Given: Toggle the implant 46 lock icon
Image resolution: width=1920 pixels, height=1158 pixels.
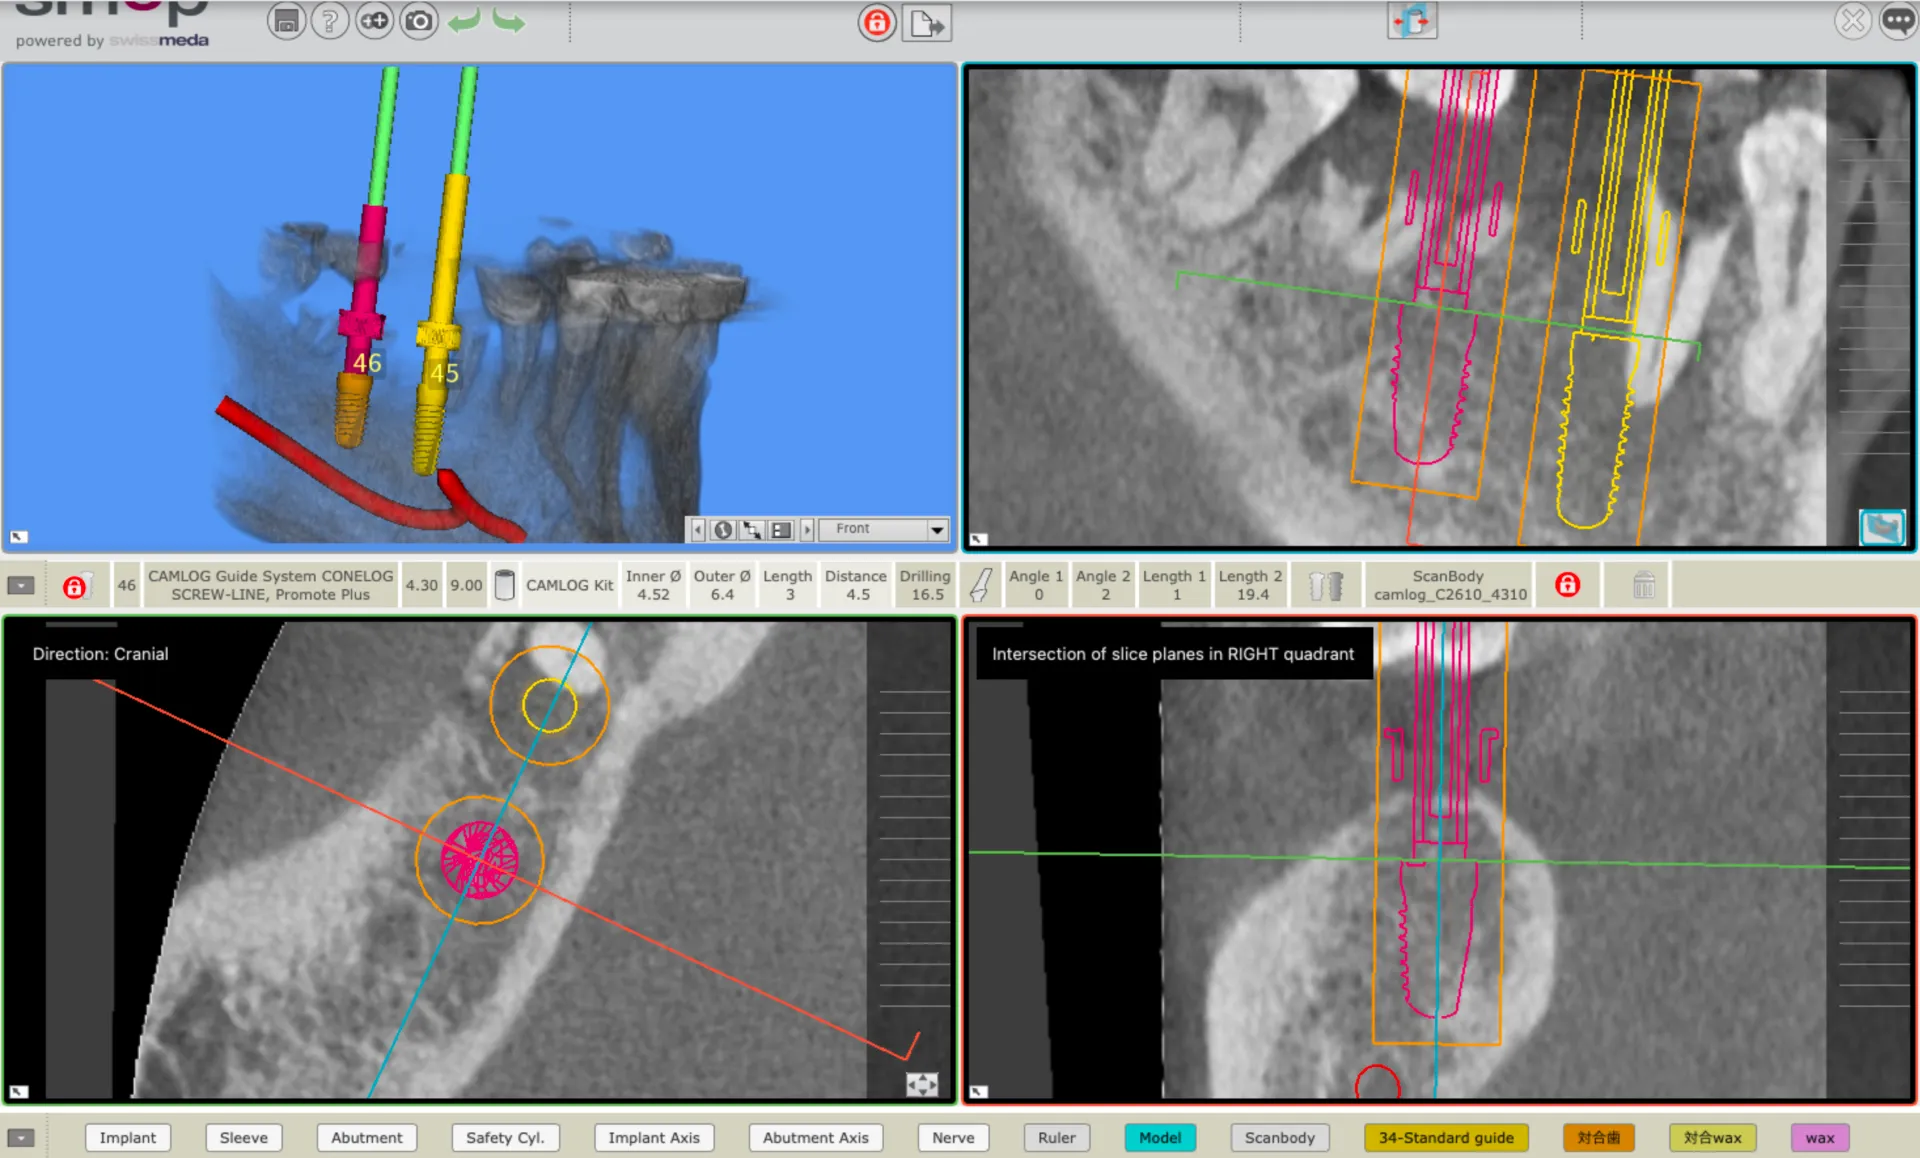Looking at the screenshot, I should [x=75, y=586].
